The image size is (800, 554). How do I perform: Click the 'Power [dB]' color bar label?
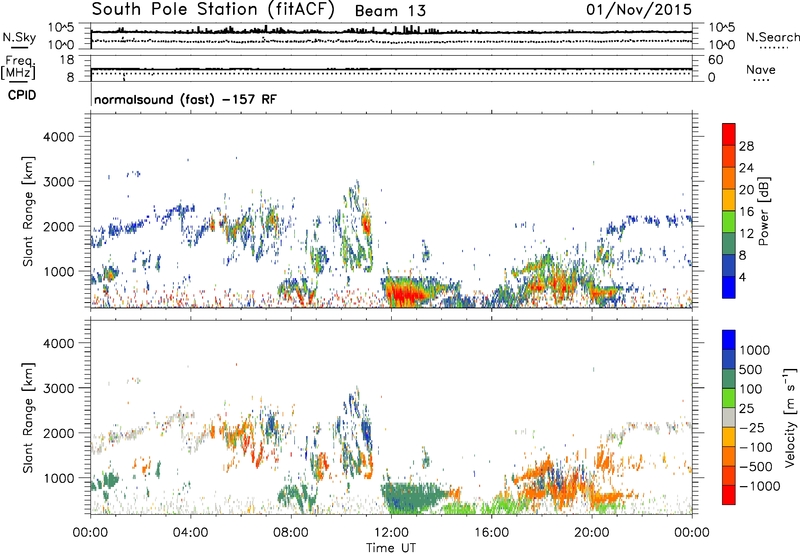tap(763, 211)
